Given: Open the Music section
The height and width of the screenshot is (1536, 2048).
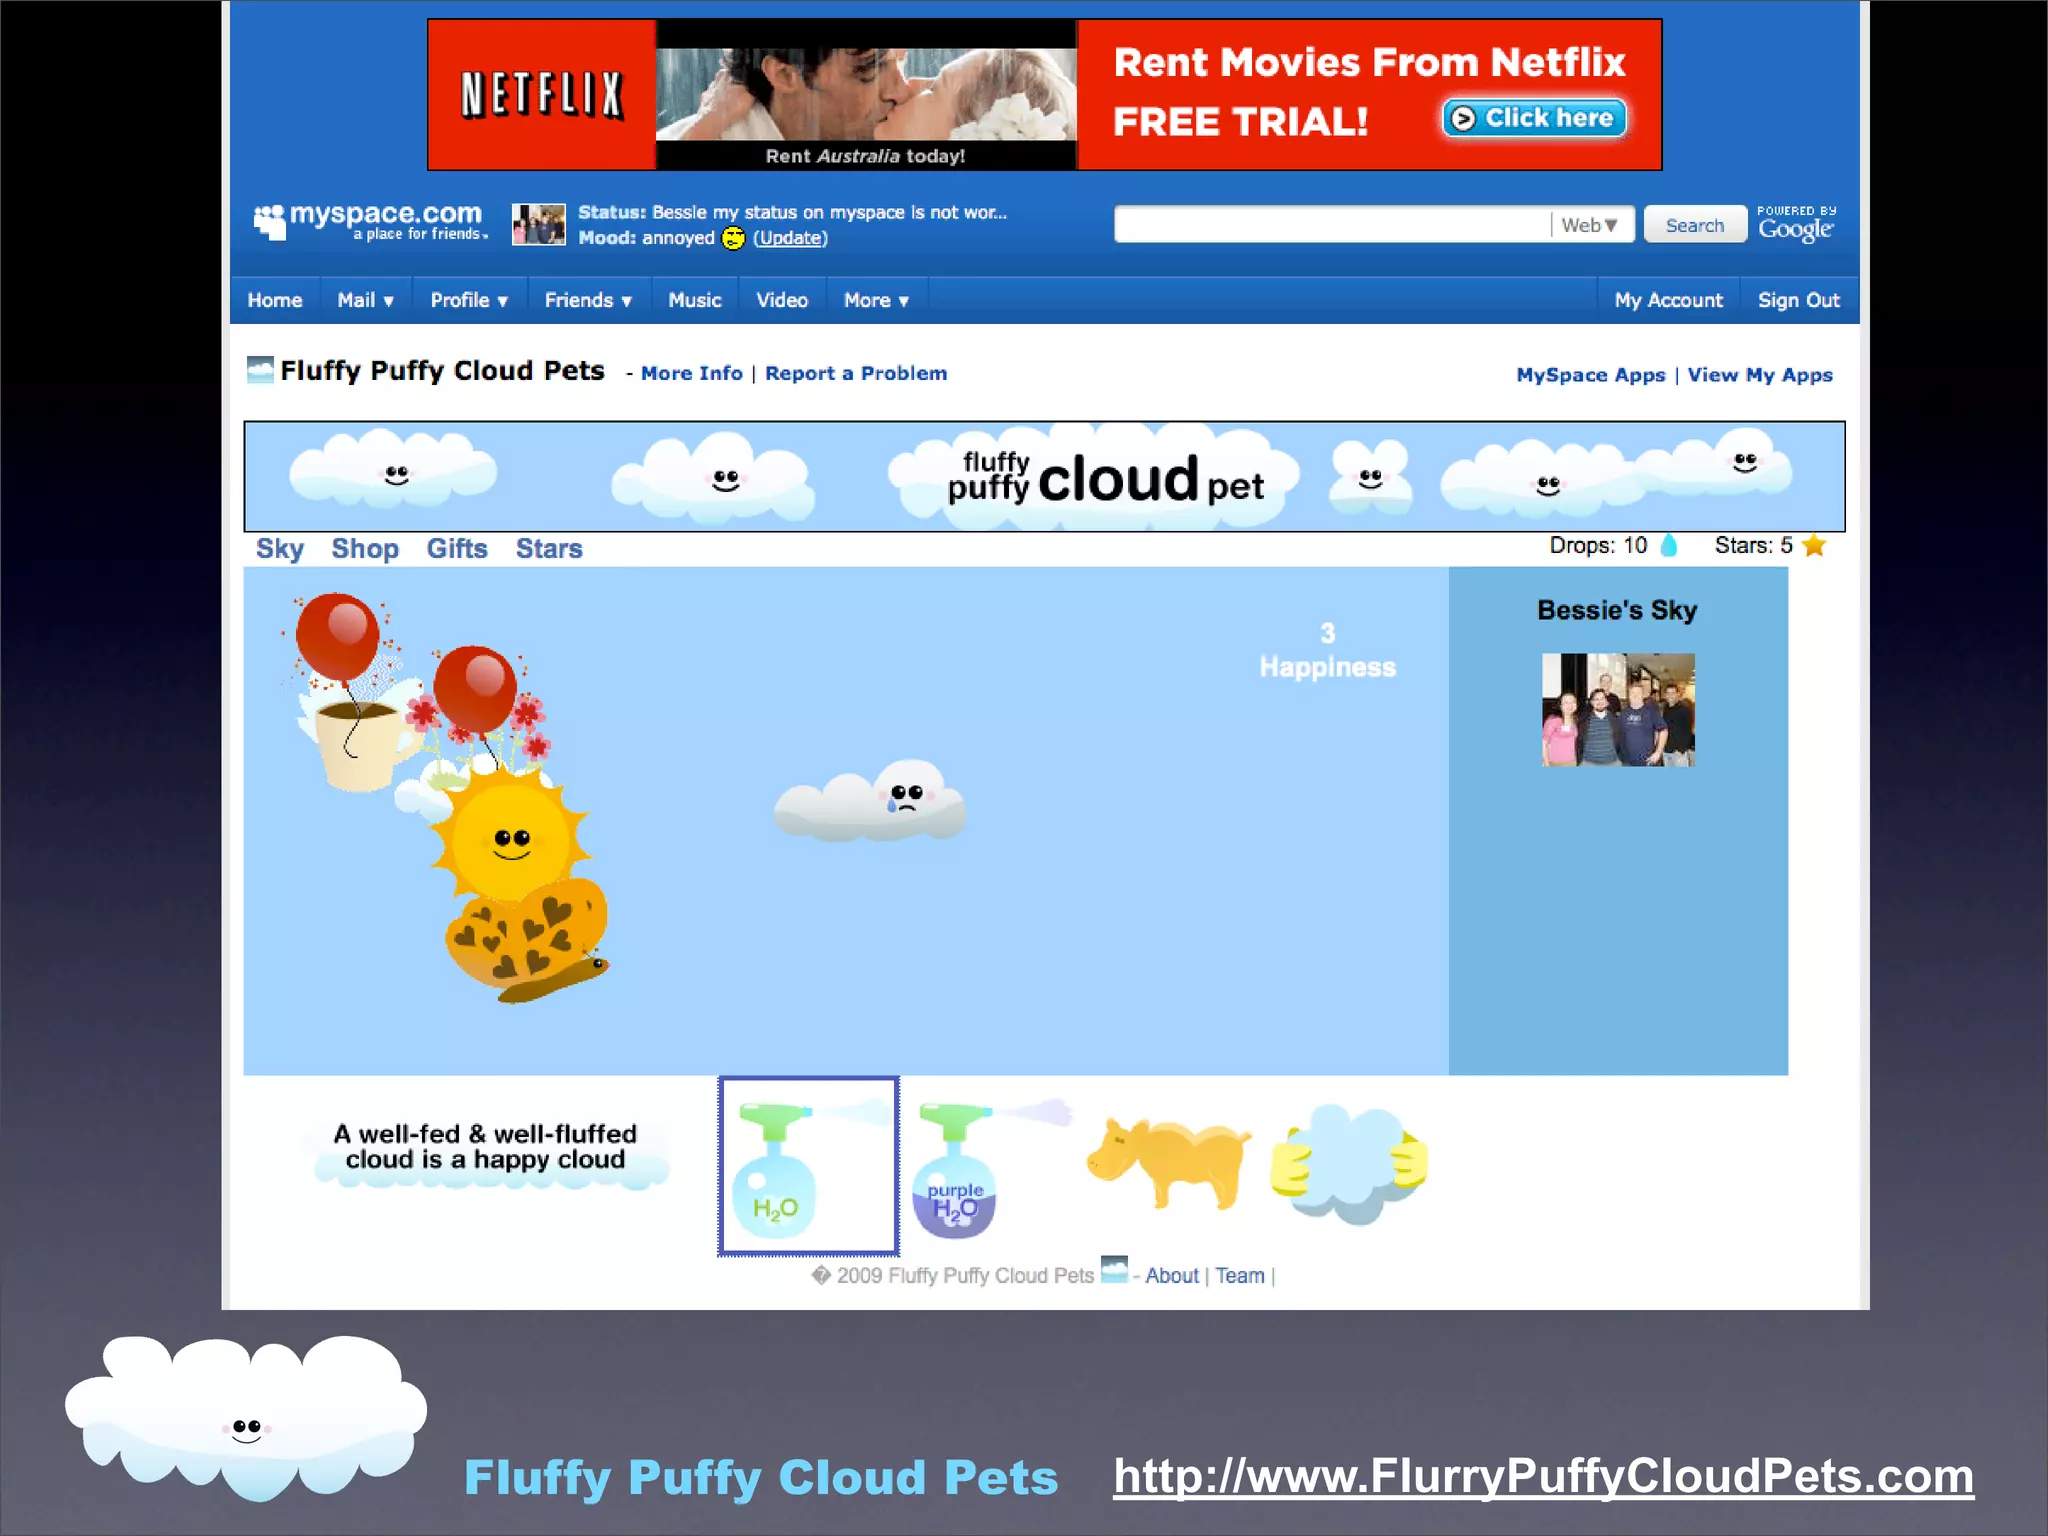Looking at the screenshot, I should 694,300.
